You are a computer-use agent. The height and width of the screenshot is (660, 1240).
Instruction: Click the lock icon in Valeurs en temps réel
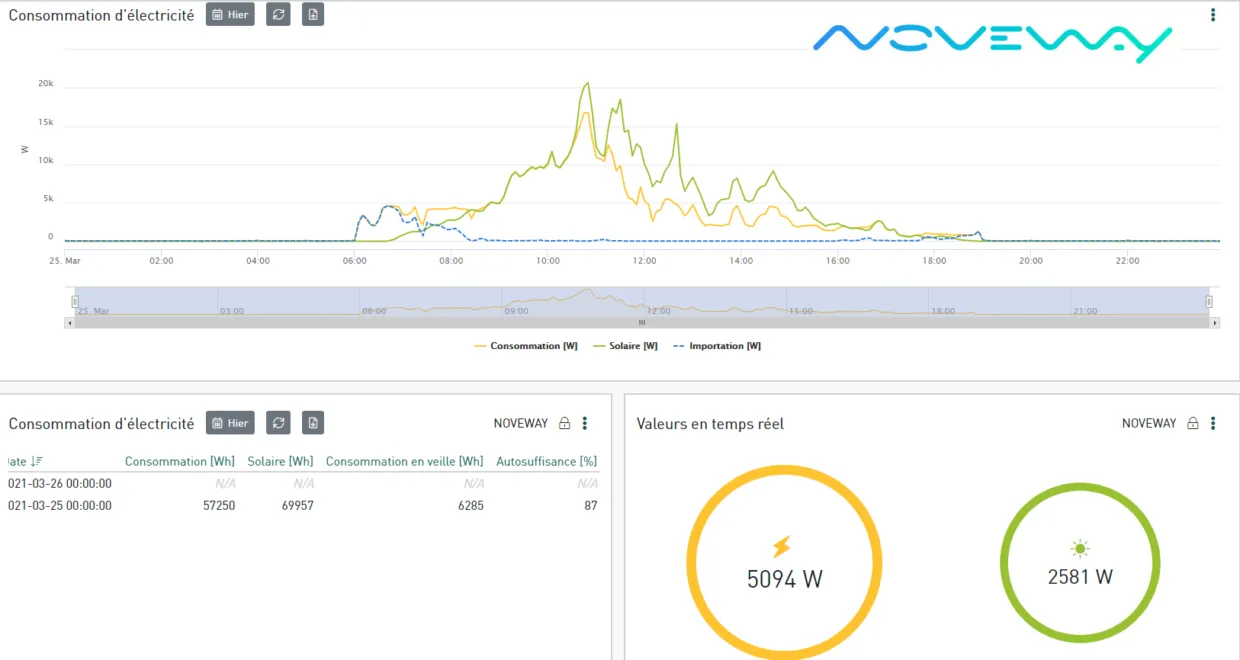point(1192,424)
